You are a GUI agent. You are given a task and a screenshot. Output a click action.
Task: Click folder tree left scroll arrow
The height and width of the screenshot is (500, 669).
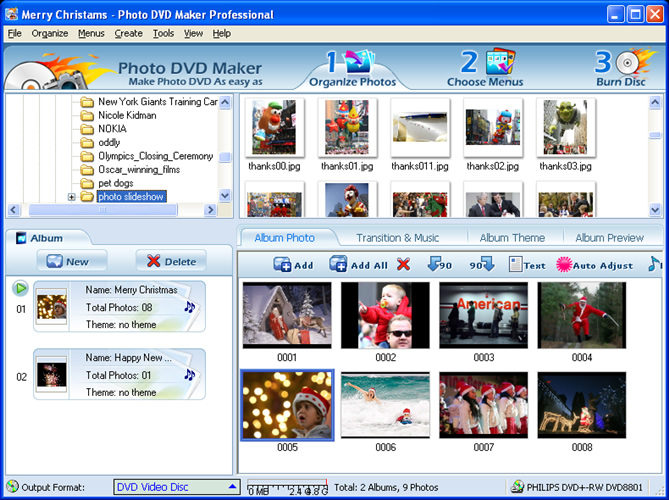(x=14, y=210)
